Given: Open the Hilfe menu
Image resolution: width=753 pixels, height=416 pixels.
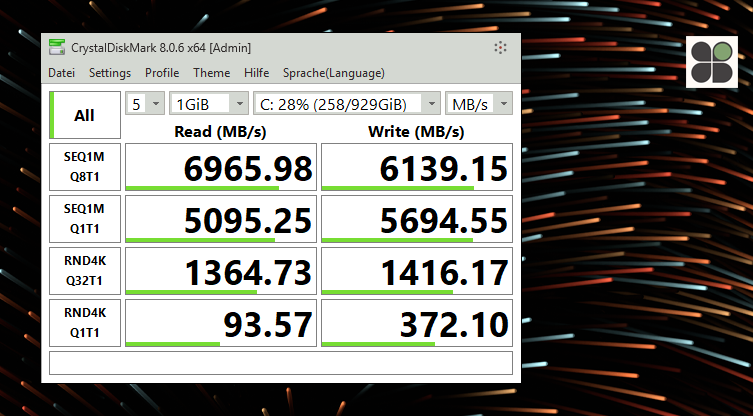Looking at the screenshot, I should click(x=256, y=73).
